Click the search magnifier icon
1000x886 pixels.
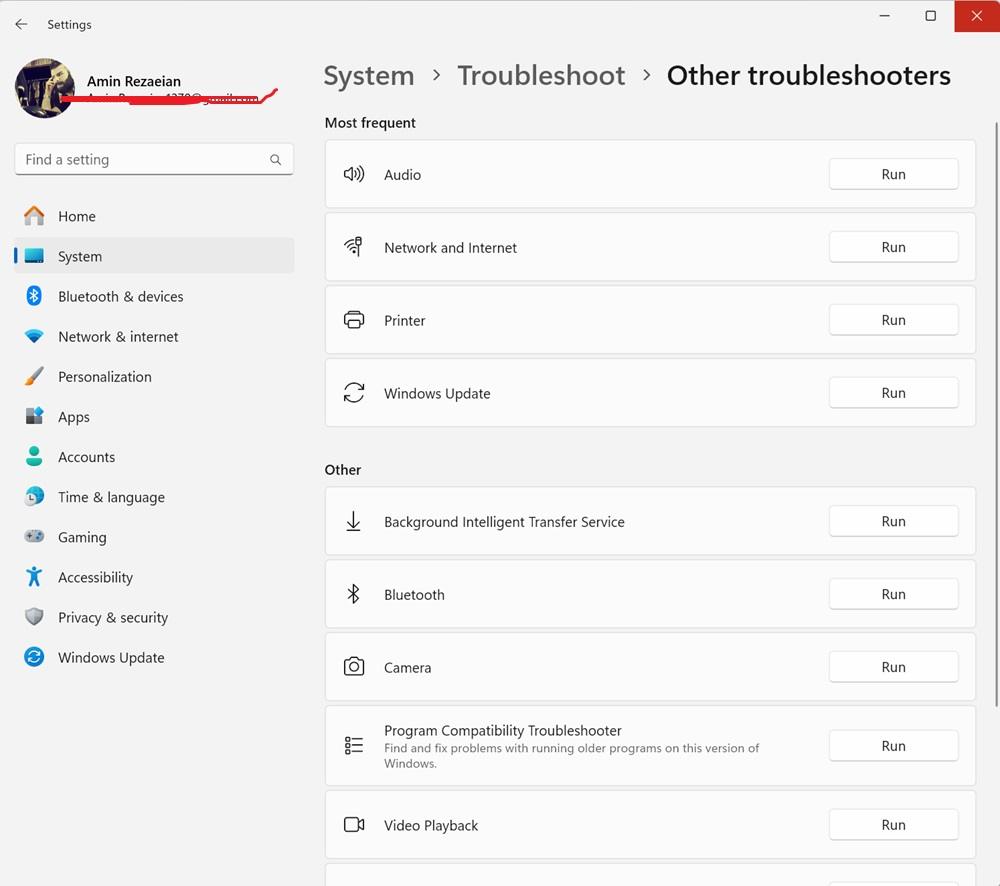[x=275, y=160]
